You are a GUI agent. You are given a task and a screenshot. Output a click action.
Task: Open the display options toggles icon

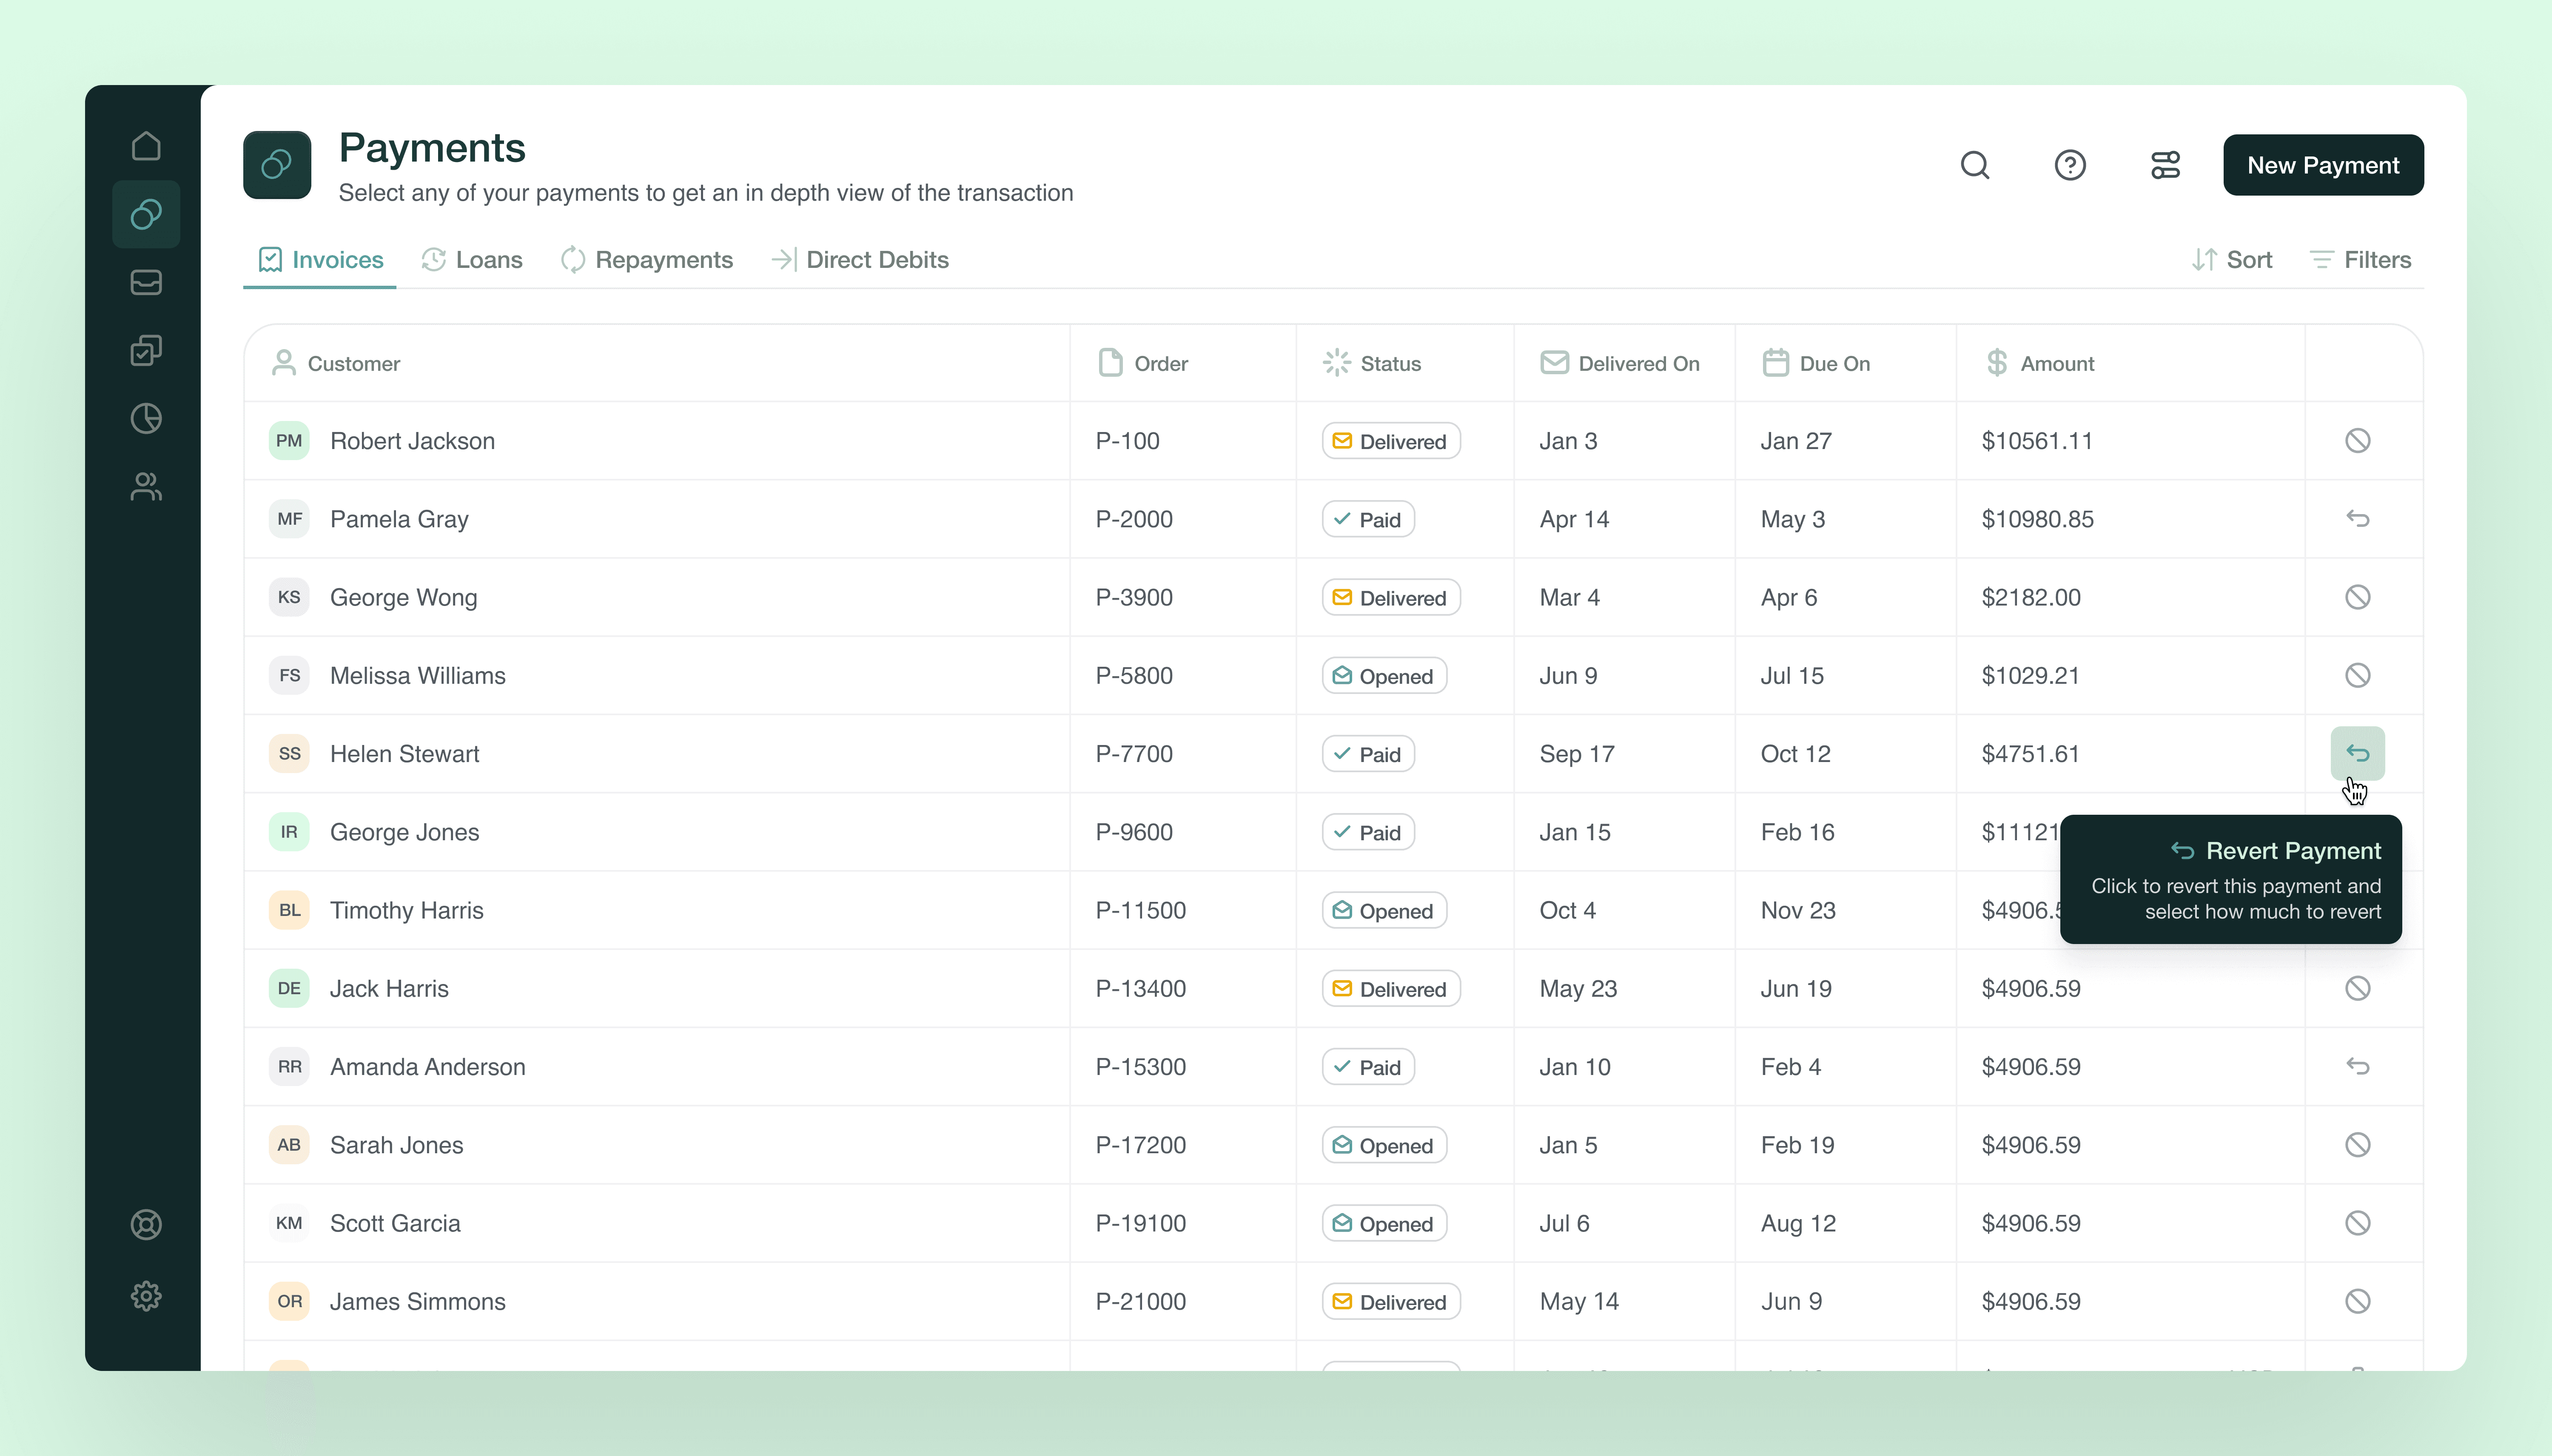(x=2165, y=165)
